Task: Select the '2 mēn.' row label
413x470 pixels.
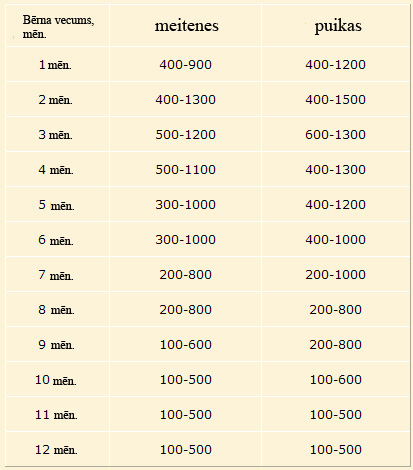Action: [55, 100]
